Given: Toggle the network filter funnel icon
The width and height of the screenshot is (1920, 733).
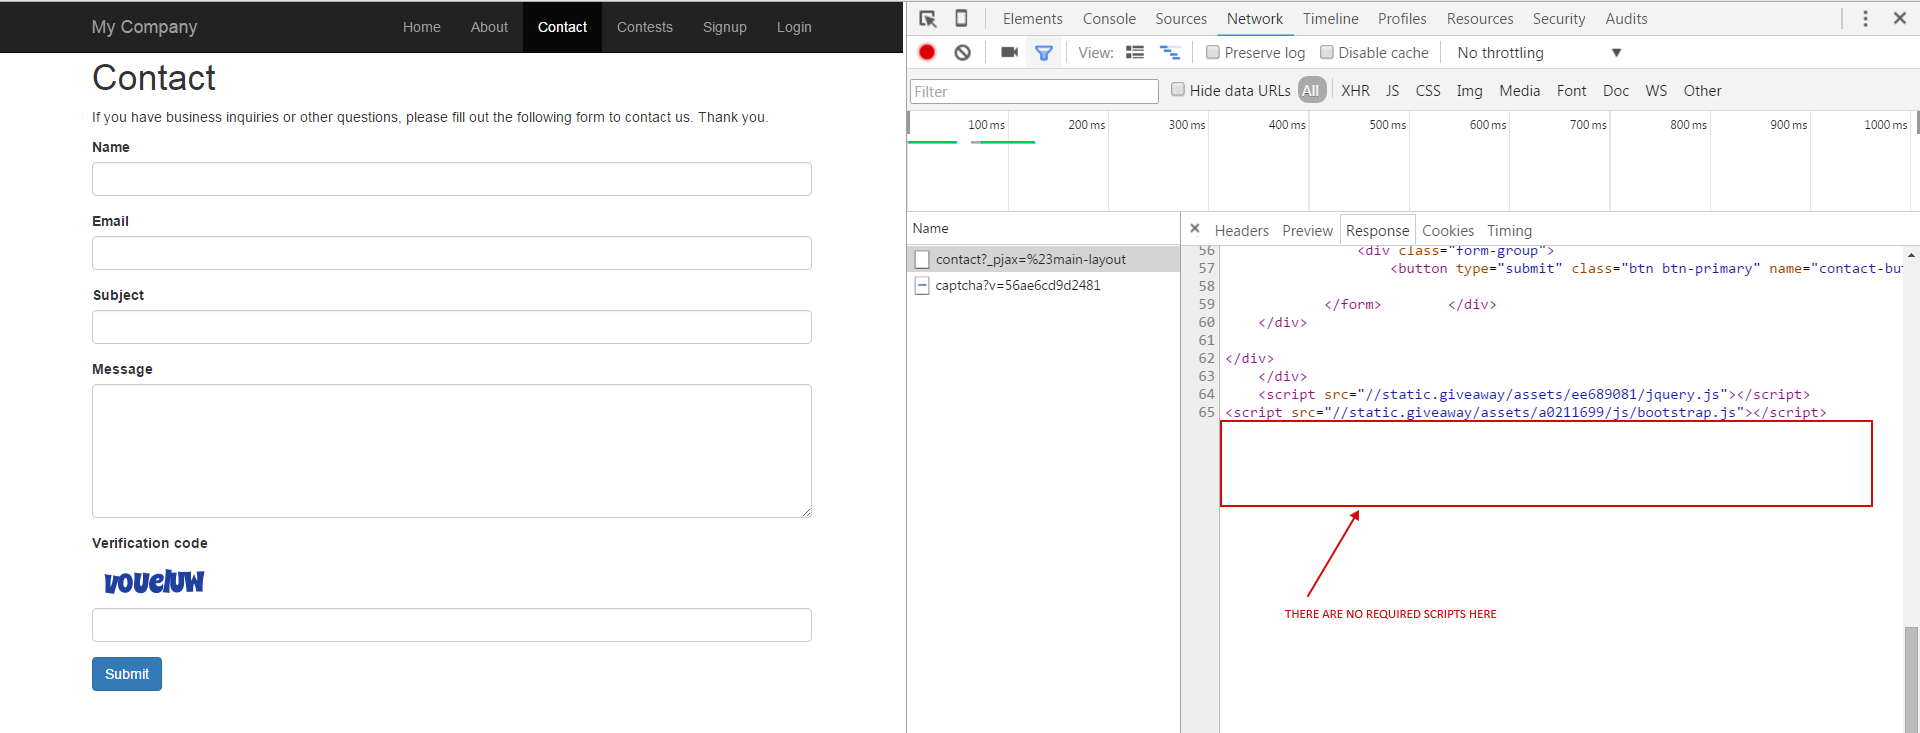Looking at the screenshot, I should [1044, 52].
